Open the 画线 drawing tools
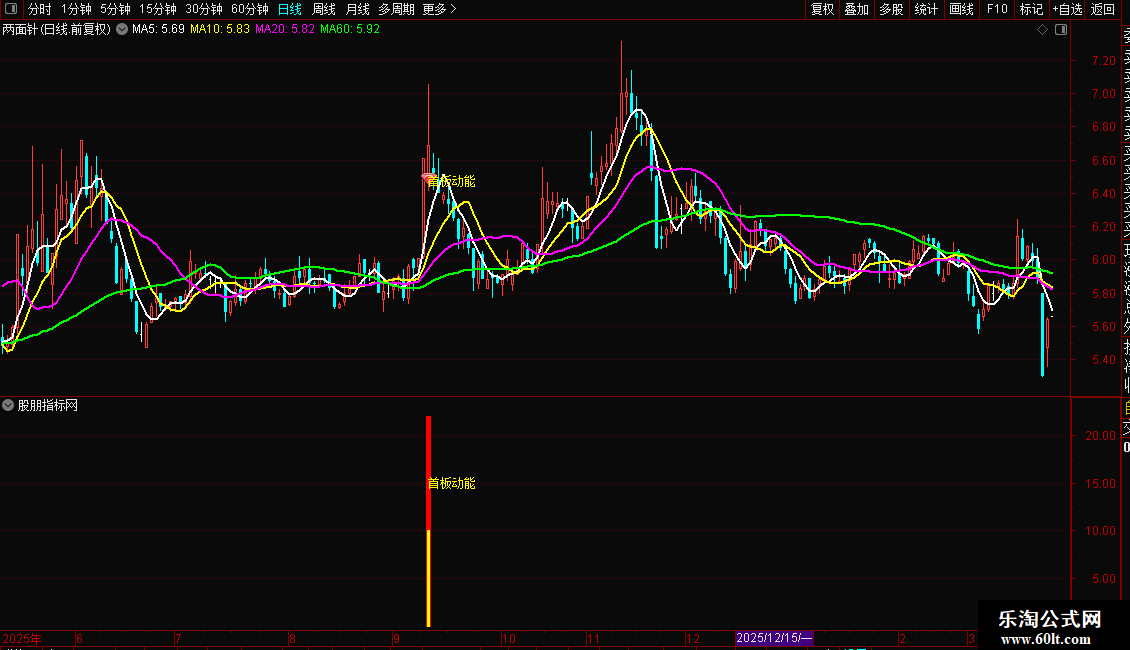Screen dimensions: 1130x650 961,9
